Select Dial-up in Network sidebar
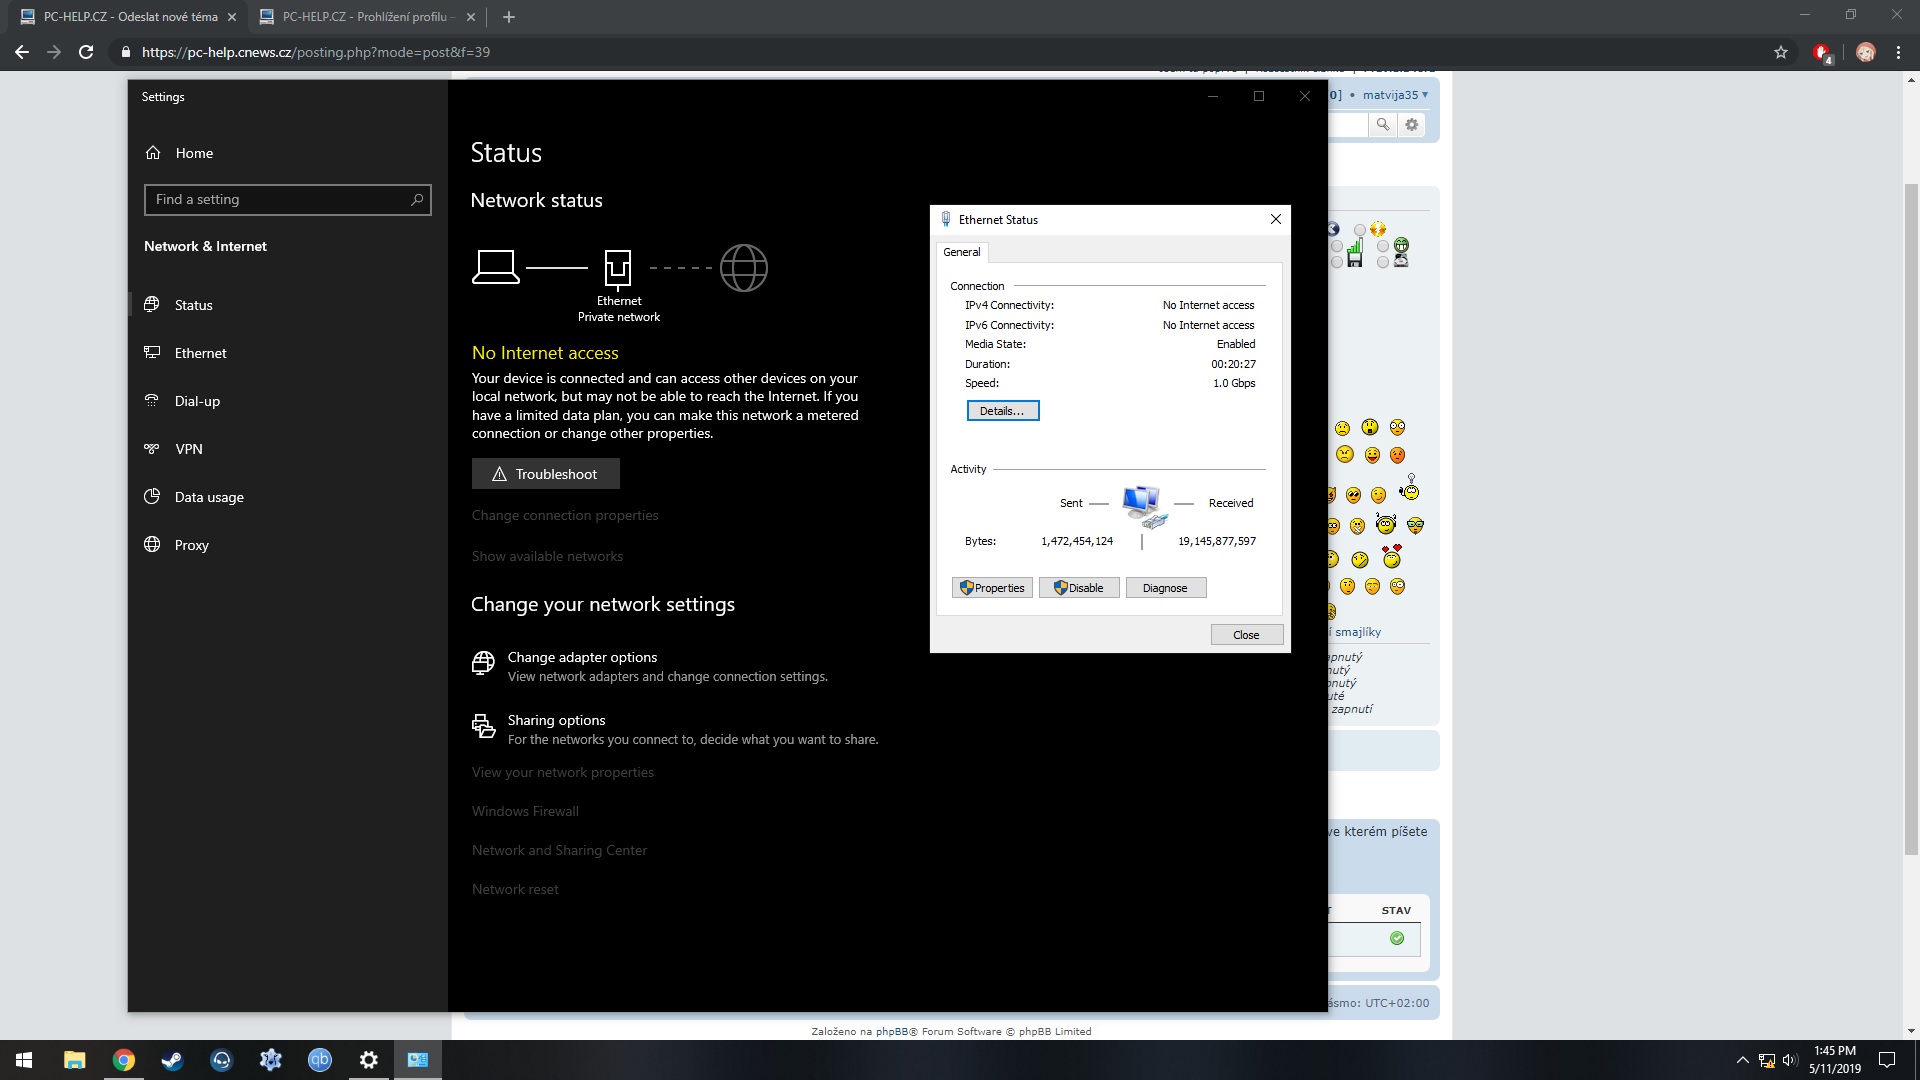Screen dimensions: 1920x1080 [x=197, y=401]
